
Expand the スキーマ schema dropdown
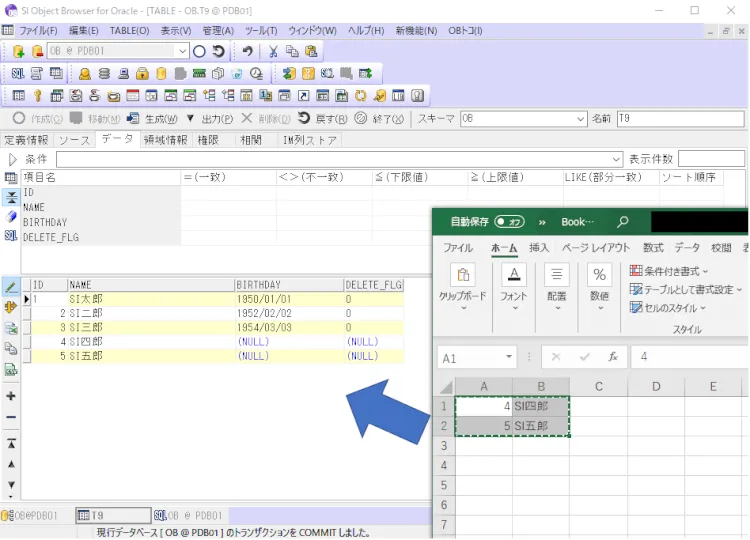point(581,119)
